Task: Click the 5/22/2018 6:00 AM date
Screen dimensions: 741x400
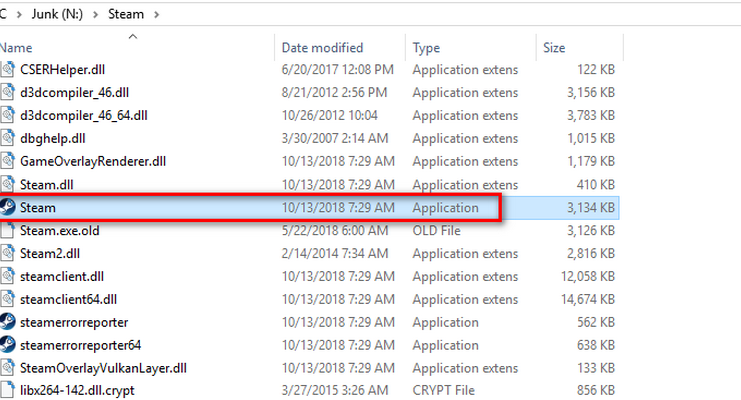Action: (335, 231)
